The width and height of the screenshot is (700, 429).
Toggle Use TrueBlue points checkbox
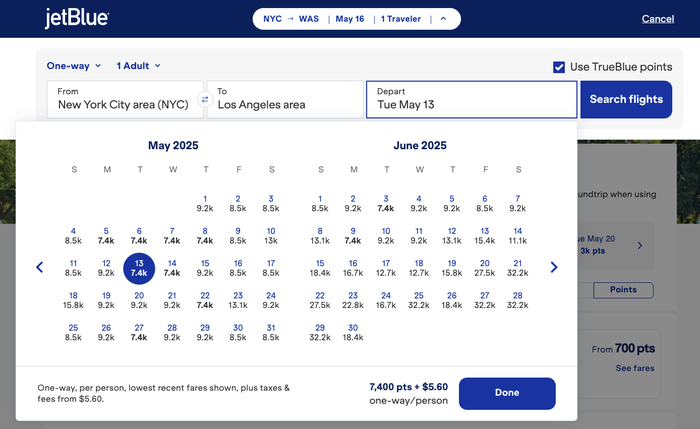(x=559, y=67)
